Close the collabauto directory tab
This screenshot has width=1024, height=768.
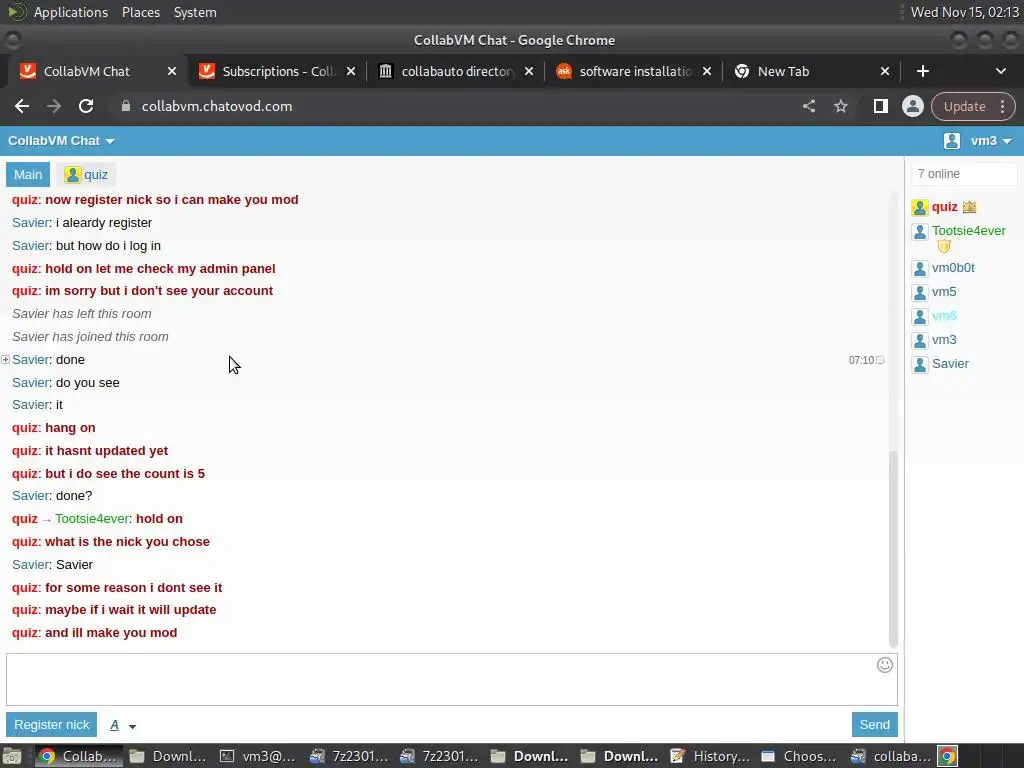529,71
